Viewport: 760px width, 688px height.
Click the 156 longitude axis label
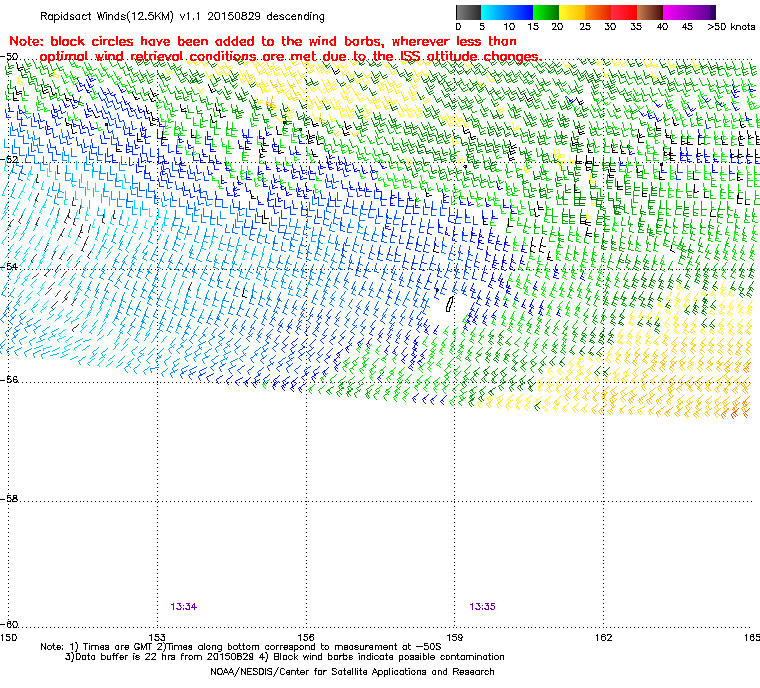point(306,637)
